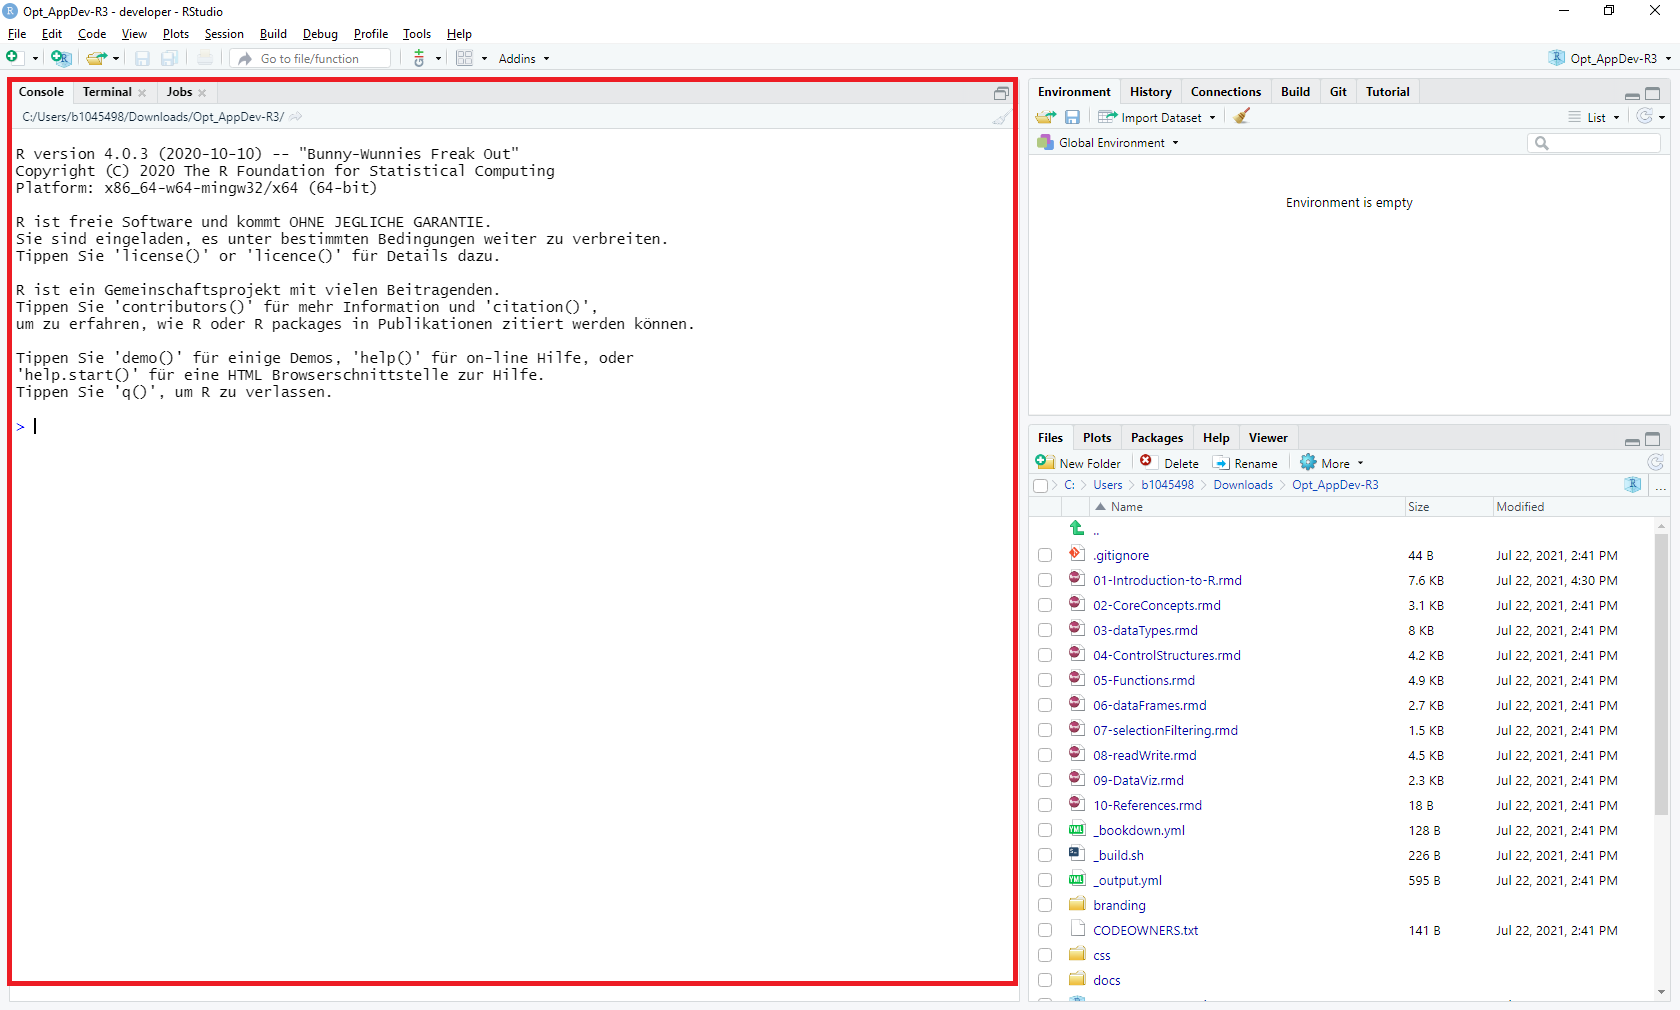This screenshot has height=1010, width=1680.
Task: Click the go up to parent directory arrow
Action: coord(1077,528)
